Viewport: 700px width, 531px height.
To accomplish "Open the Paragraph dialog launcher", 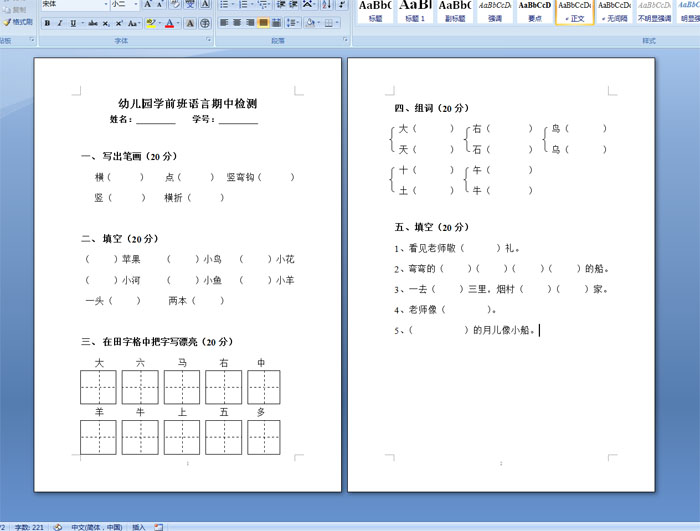I will click(345, 40).
